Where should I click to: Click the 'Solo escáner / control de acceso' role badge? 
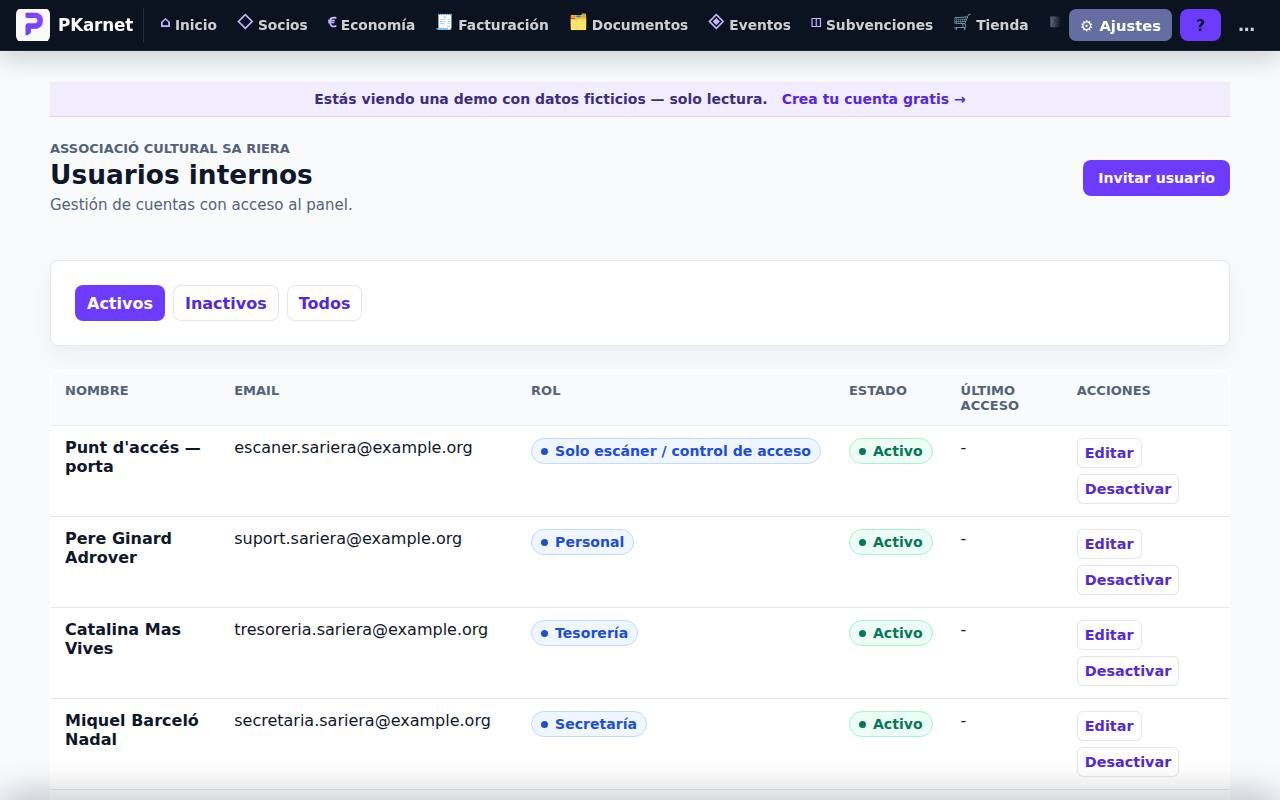(x=676, y=451)
